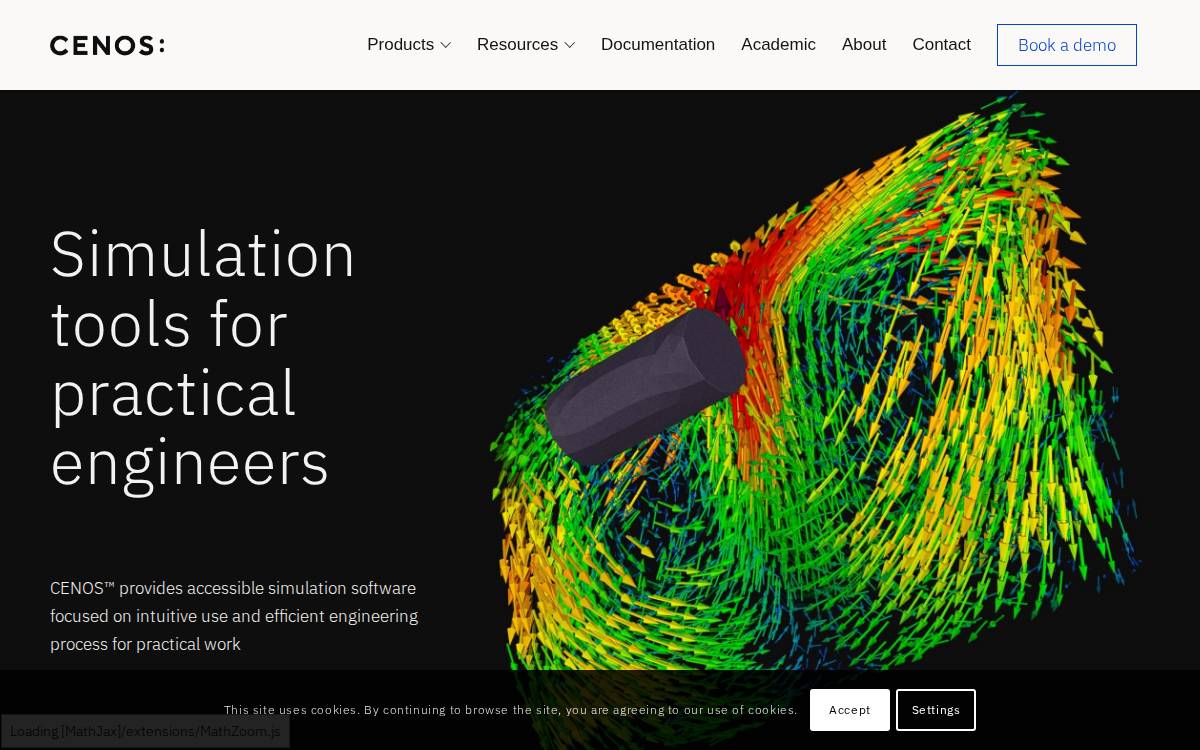The image size is (1200, 750).
Task: Click the 'Simulation tools for practical engineers' heading
Action: (x=203, y=357)
